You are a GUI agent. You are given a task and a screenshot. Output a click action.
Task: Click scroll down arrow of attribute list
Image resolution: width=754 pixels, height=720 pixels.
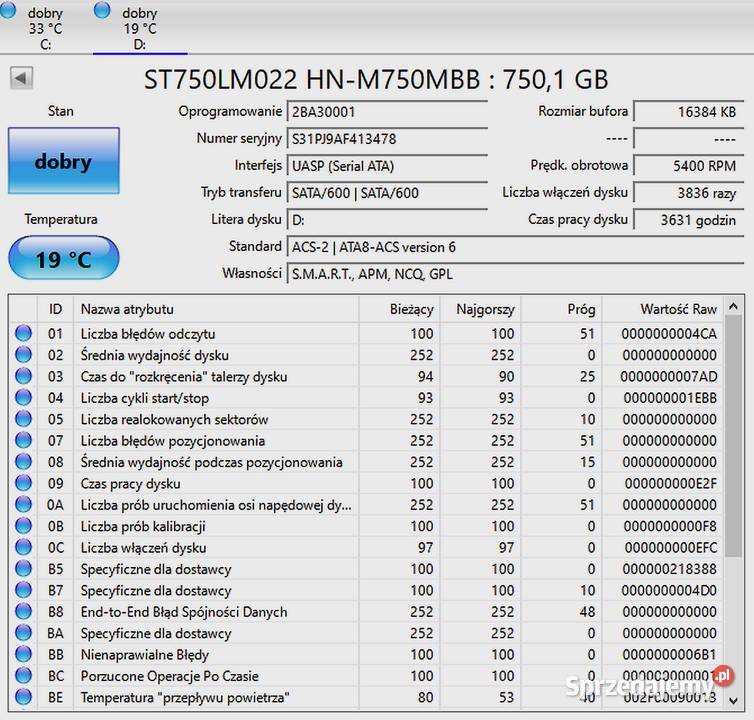tap(733, 700)
